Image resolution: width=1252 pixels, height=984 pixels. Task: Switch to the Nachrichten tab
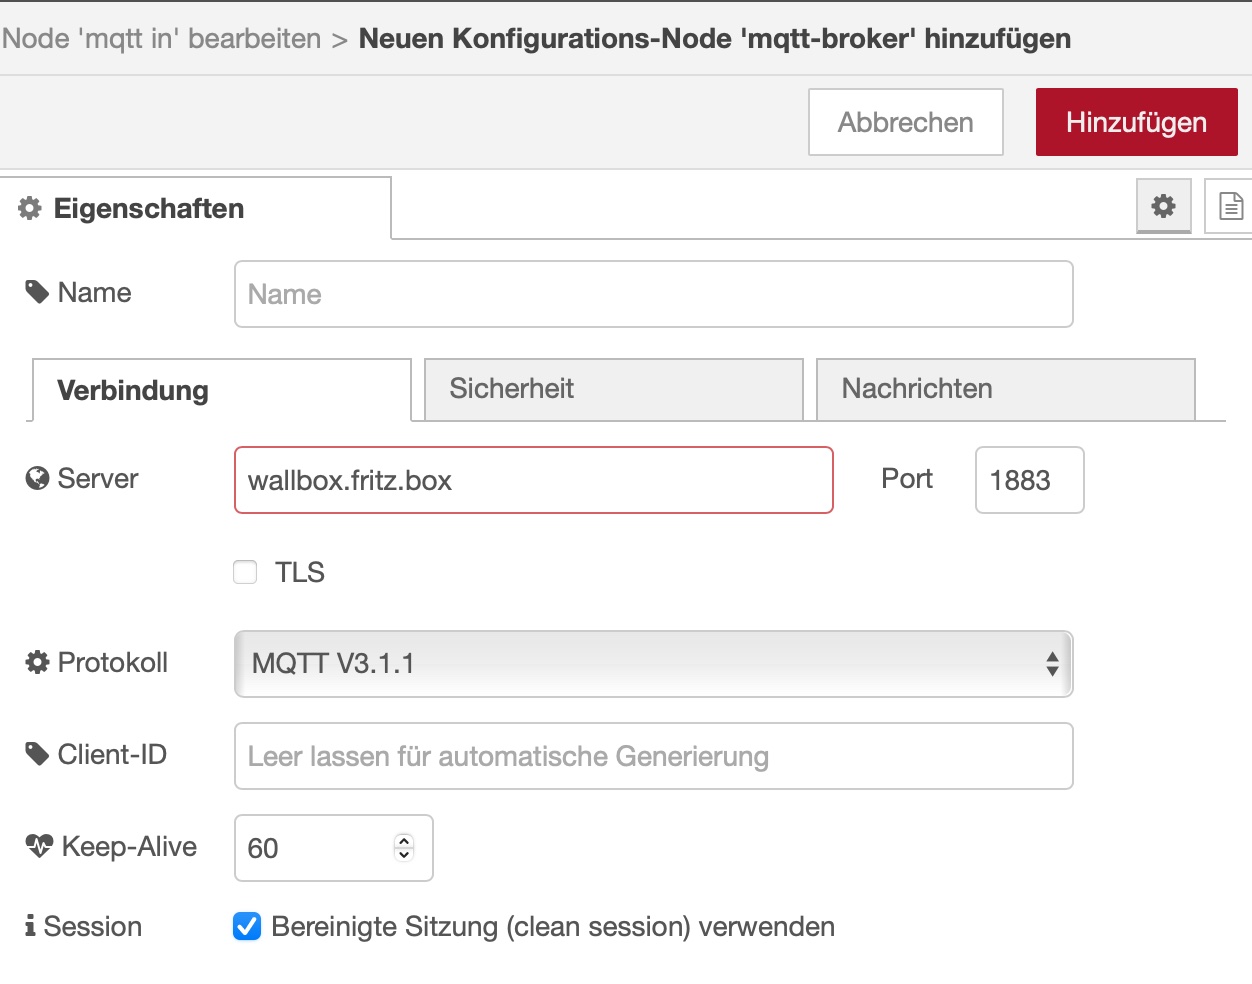(x=1005, y=389)
